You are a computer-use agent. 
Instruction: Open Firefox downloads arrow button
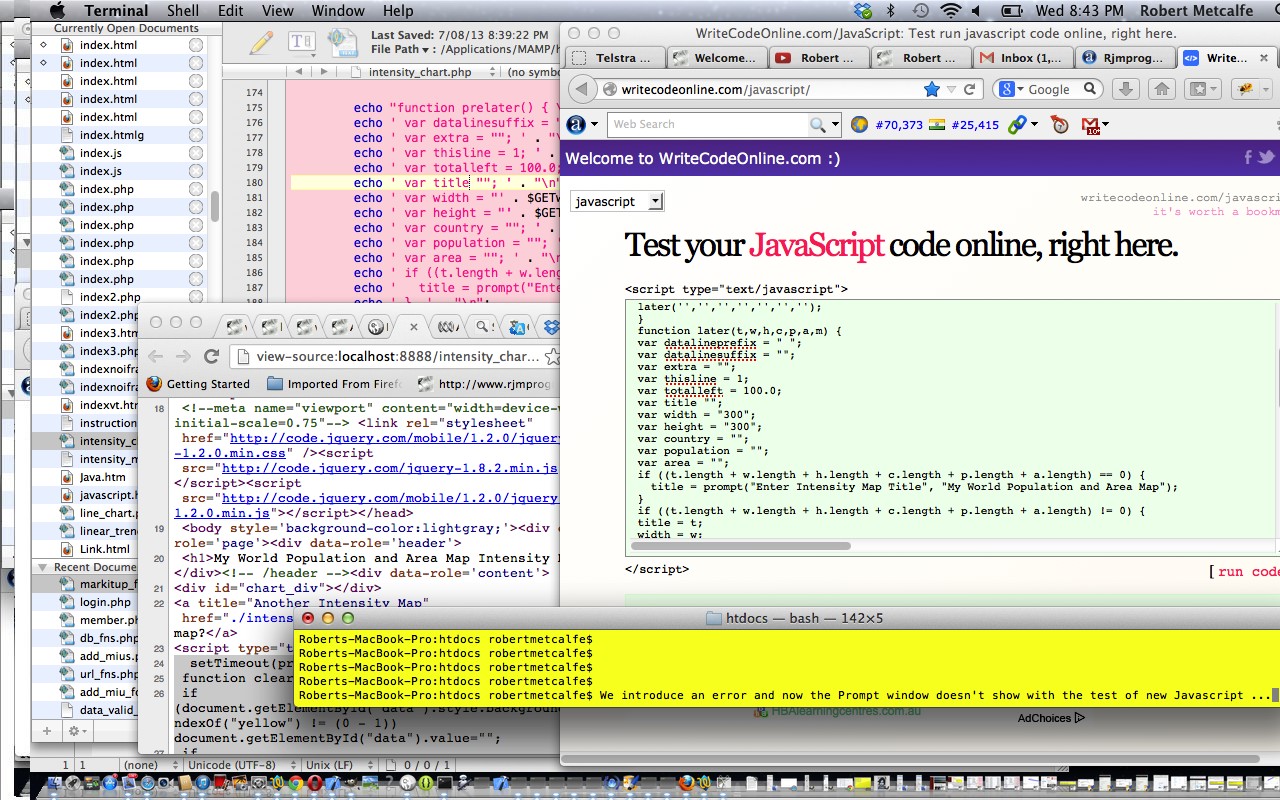coord(1126,89)
